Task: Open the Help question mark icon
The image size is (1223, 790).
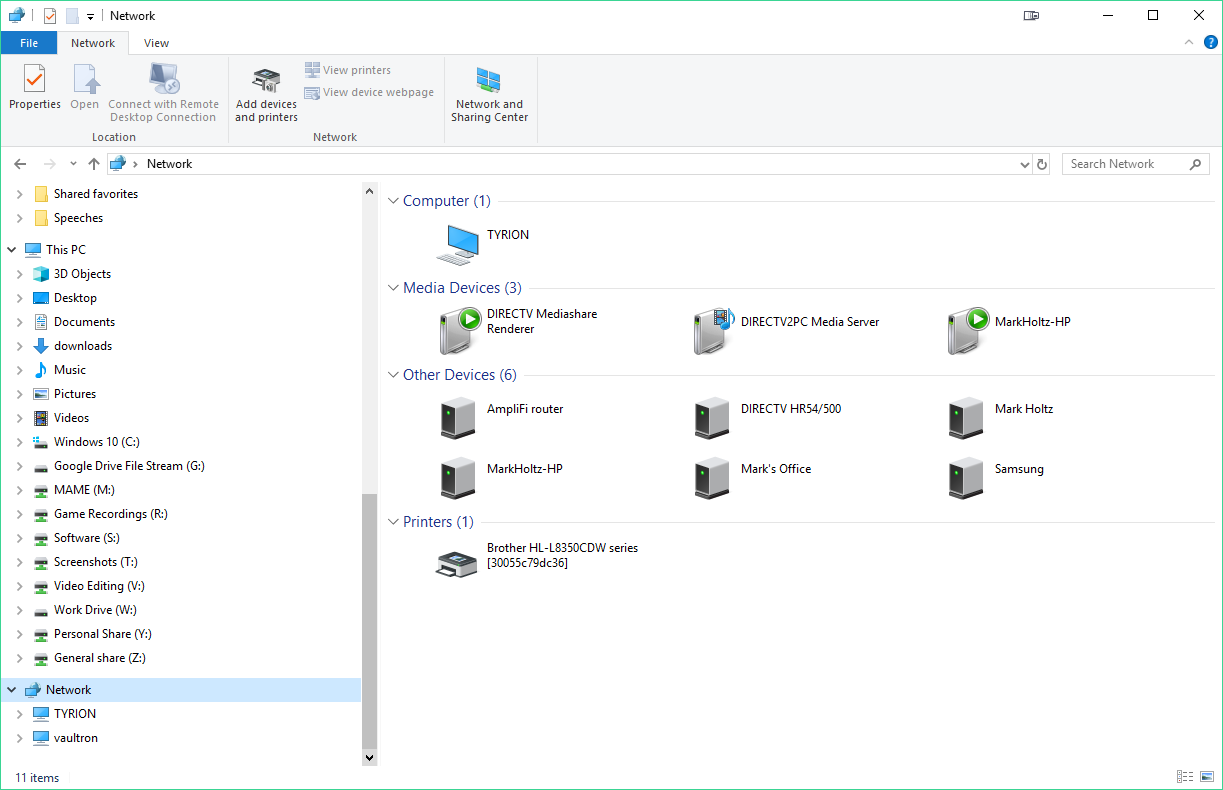Action: click(1210, 42)
